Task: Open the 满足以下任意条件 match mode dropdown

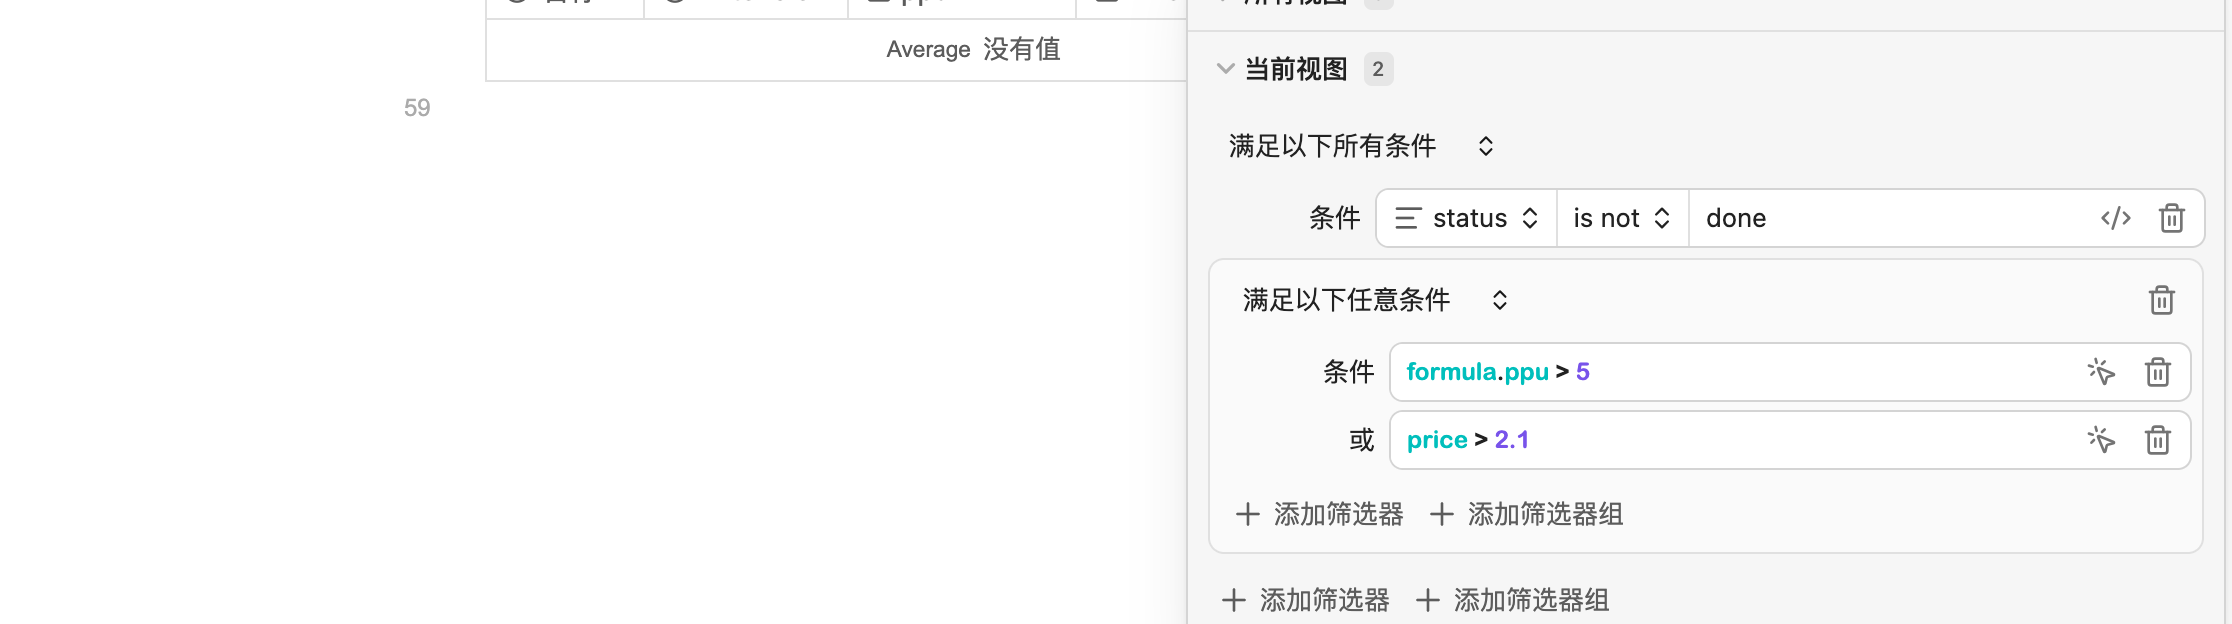Action: pos(1375,300)
